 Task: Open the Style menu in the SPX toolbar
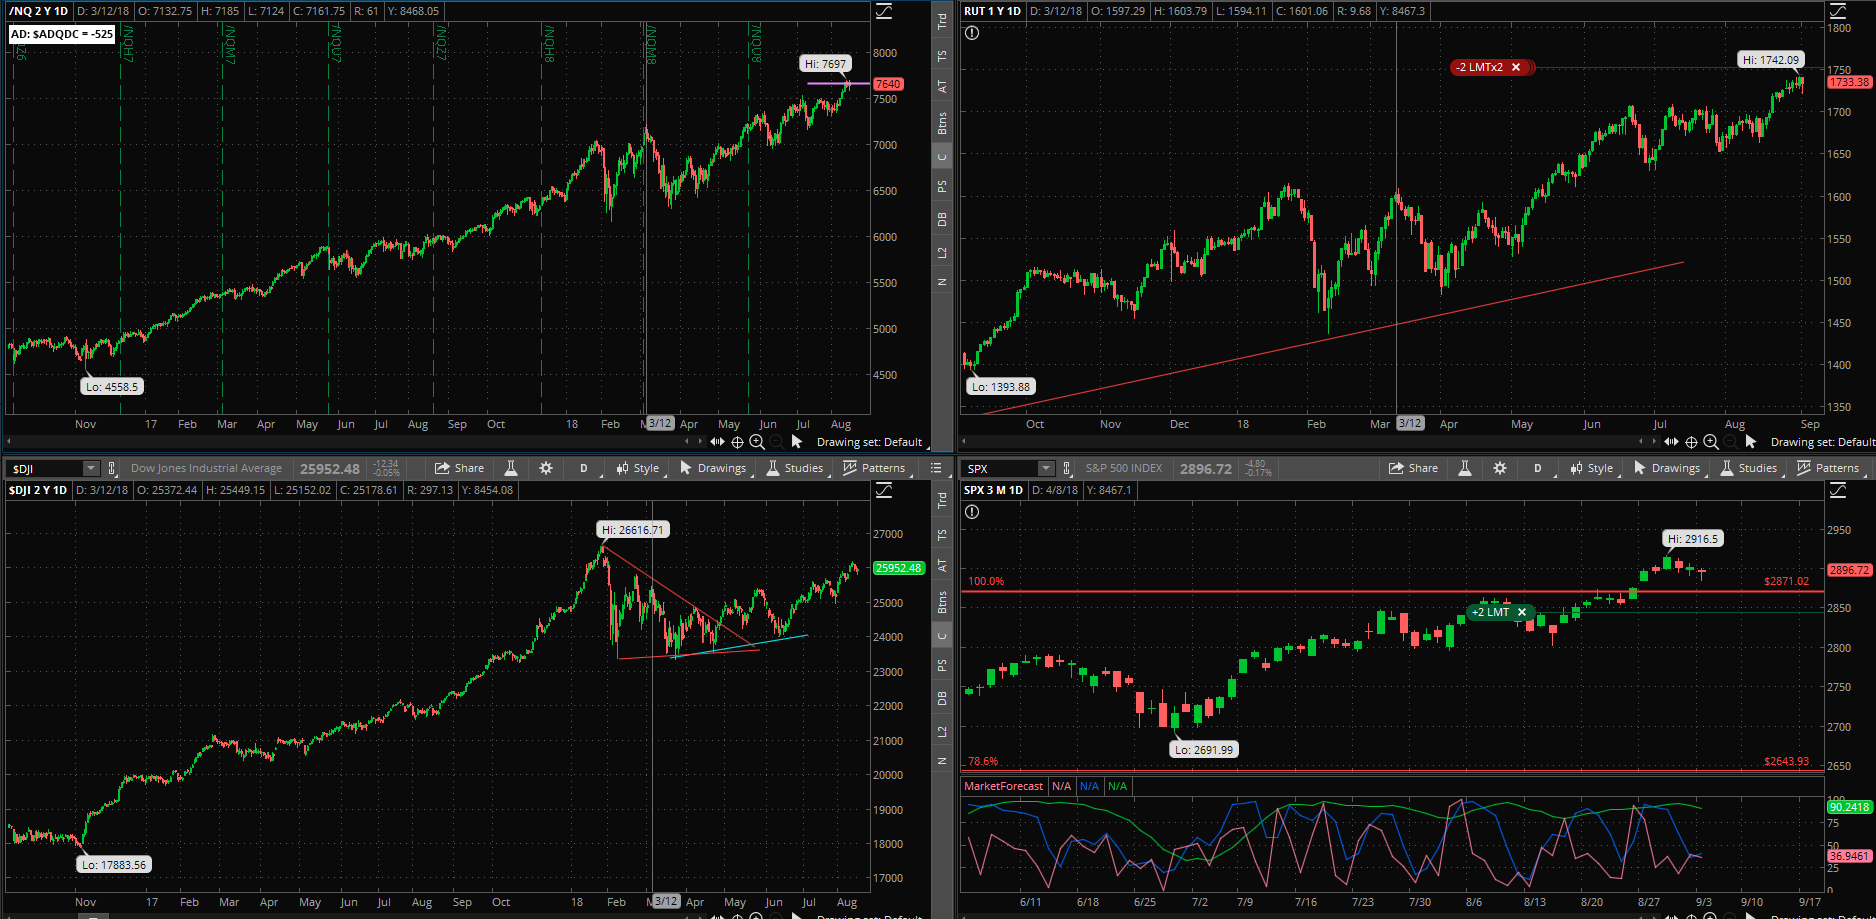(x=1591, y=468)
